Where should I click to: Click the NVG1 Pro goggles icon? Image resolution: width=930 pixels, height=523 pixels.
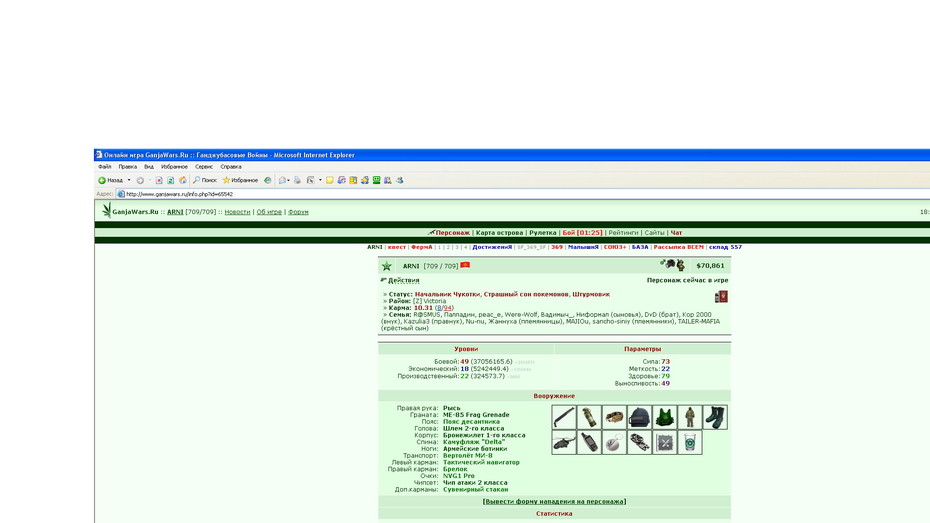pos(639,442)
